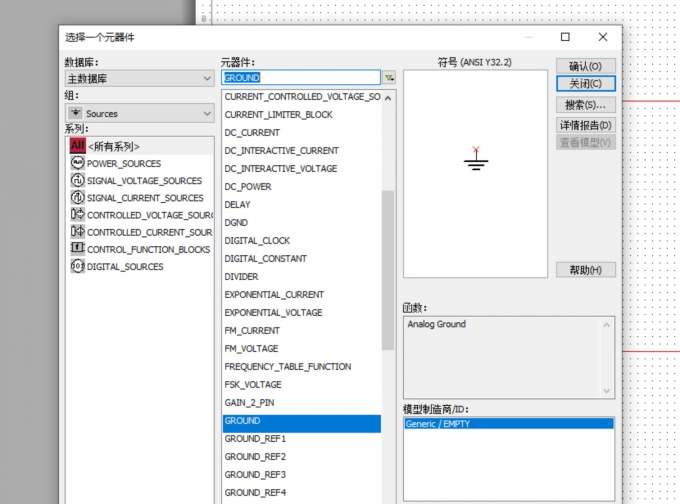
Task: Select FSK_VOLTAGE component
Action: tap(302, 384)
